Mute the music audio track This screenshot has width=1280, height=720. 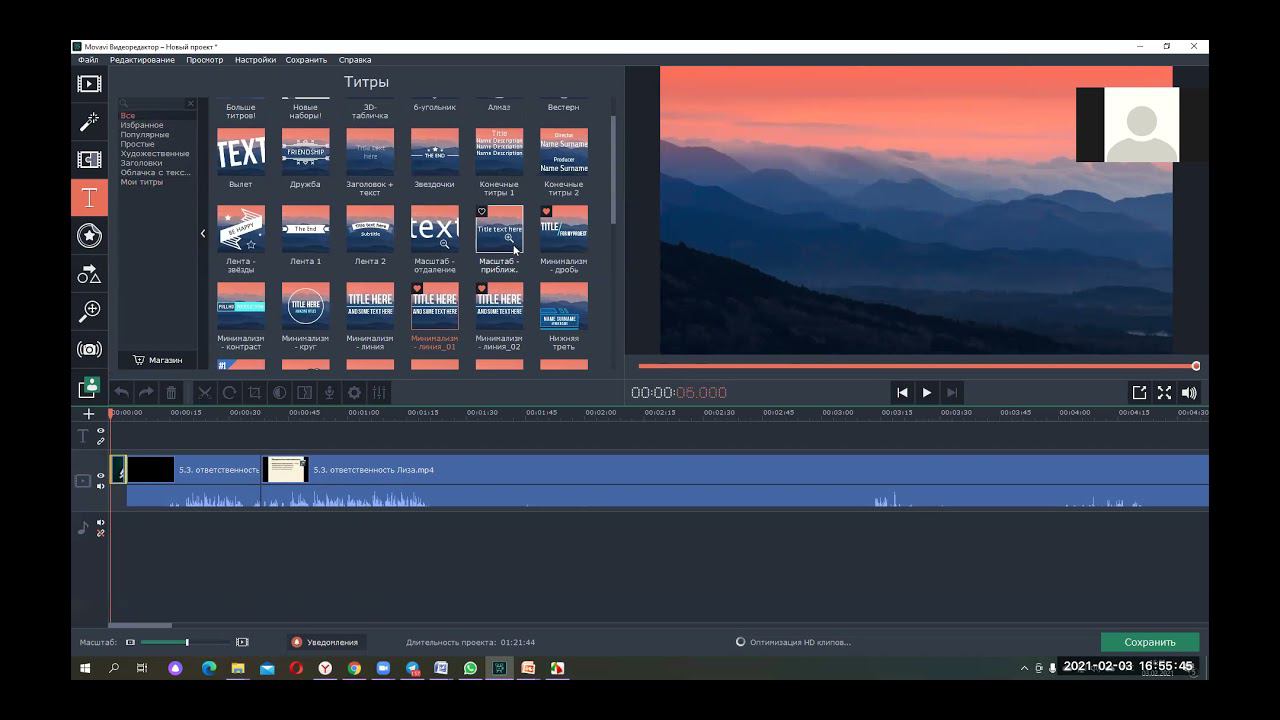(x=101, y=522)
